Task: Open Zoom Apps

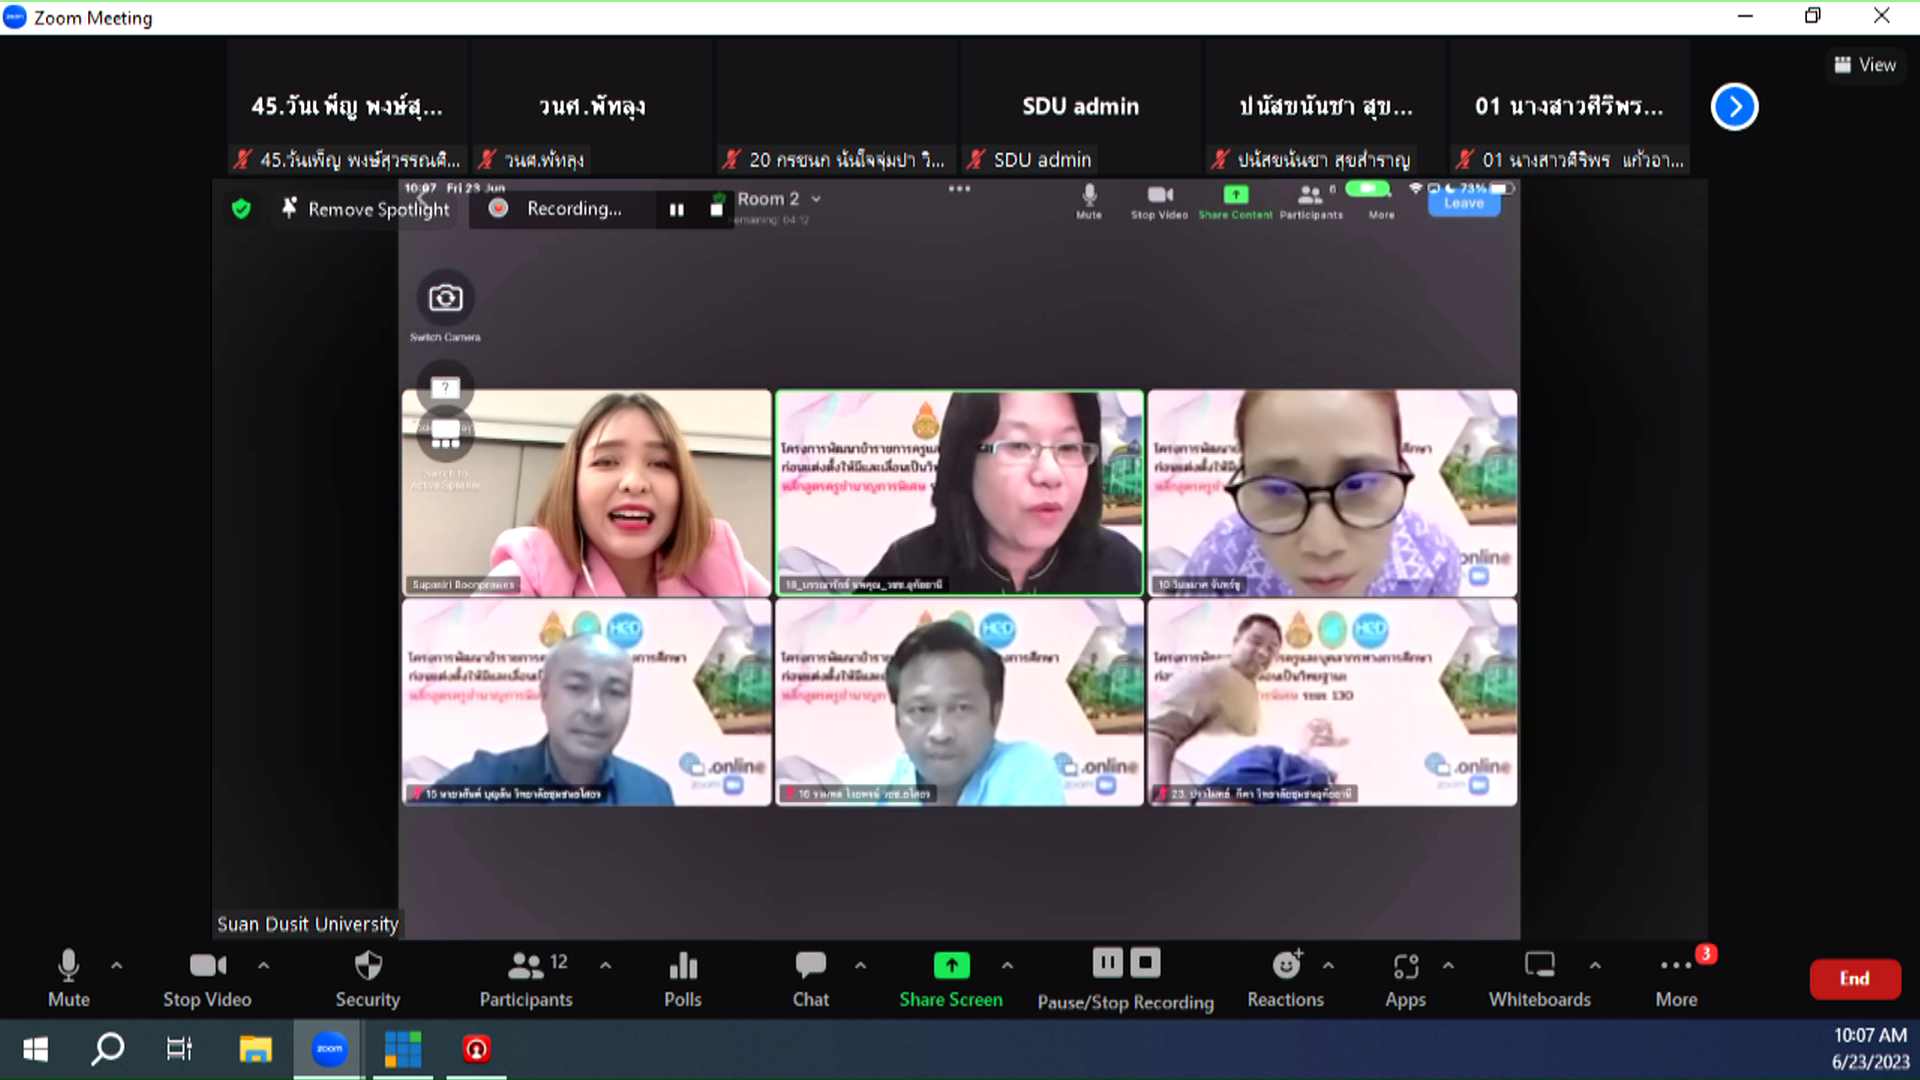Action: (1405, 978)
